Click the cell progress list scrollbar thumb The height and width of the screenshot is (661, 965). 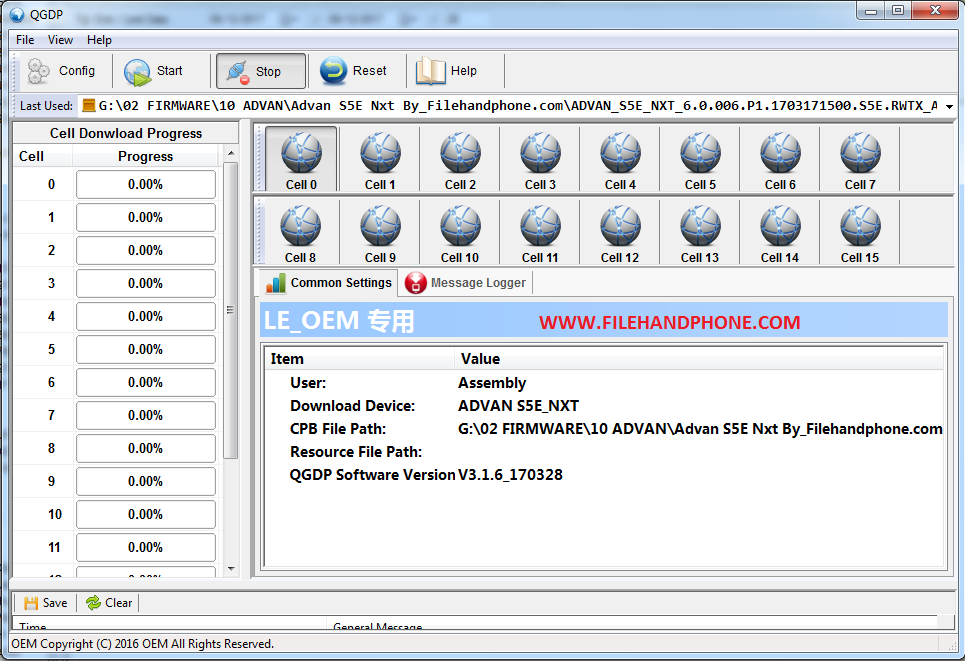231,310
